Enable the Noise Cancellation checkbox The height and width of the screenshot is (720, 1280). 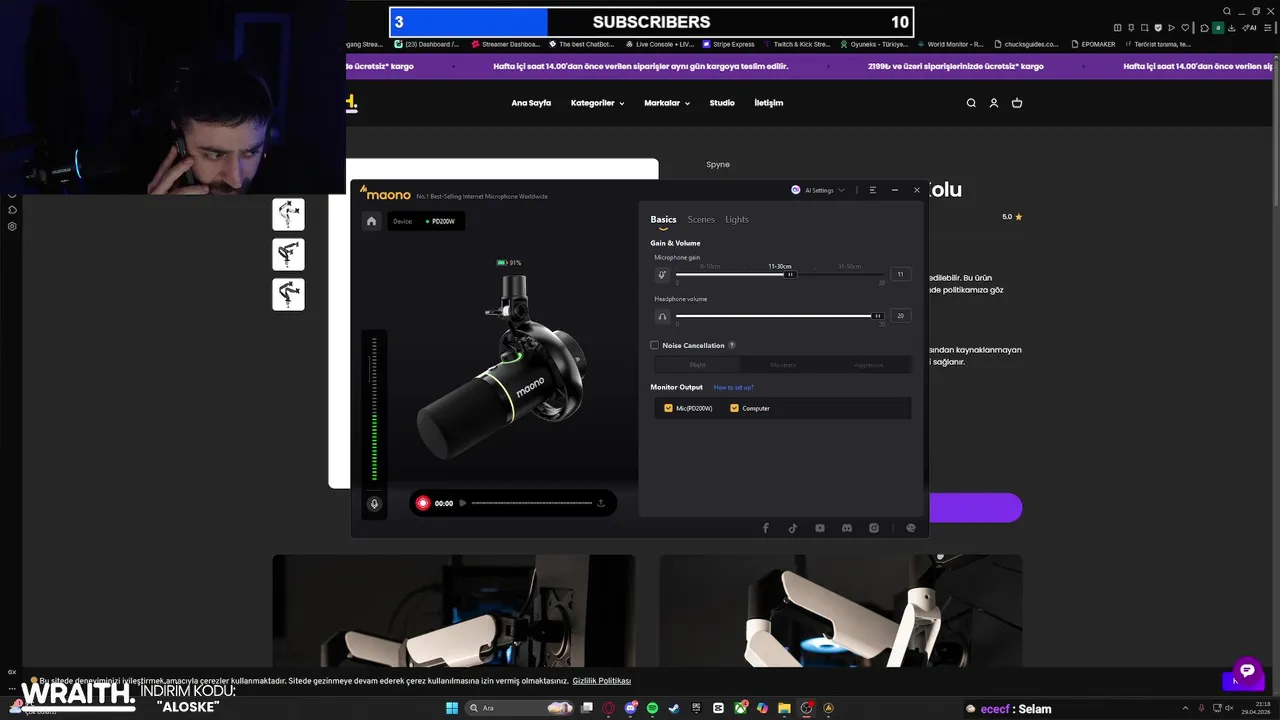(655, 345)
